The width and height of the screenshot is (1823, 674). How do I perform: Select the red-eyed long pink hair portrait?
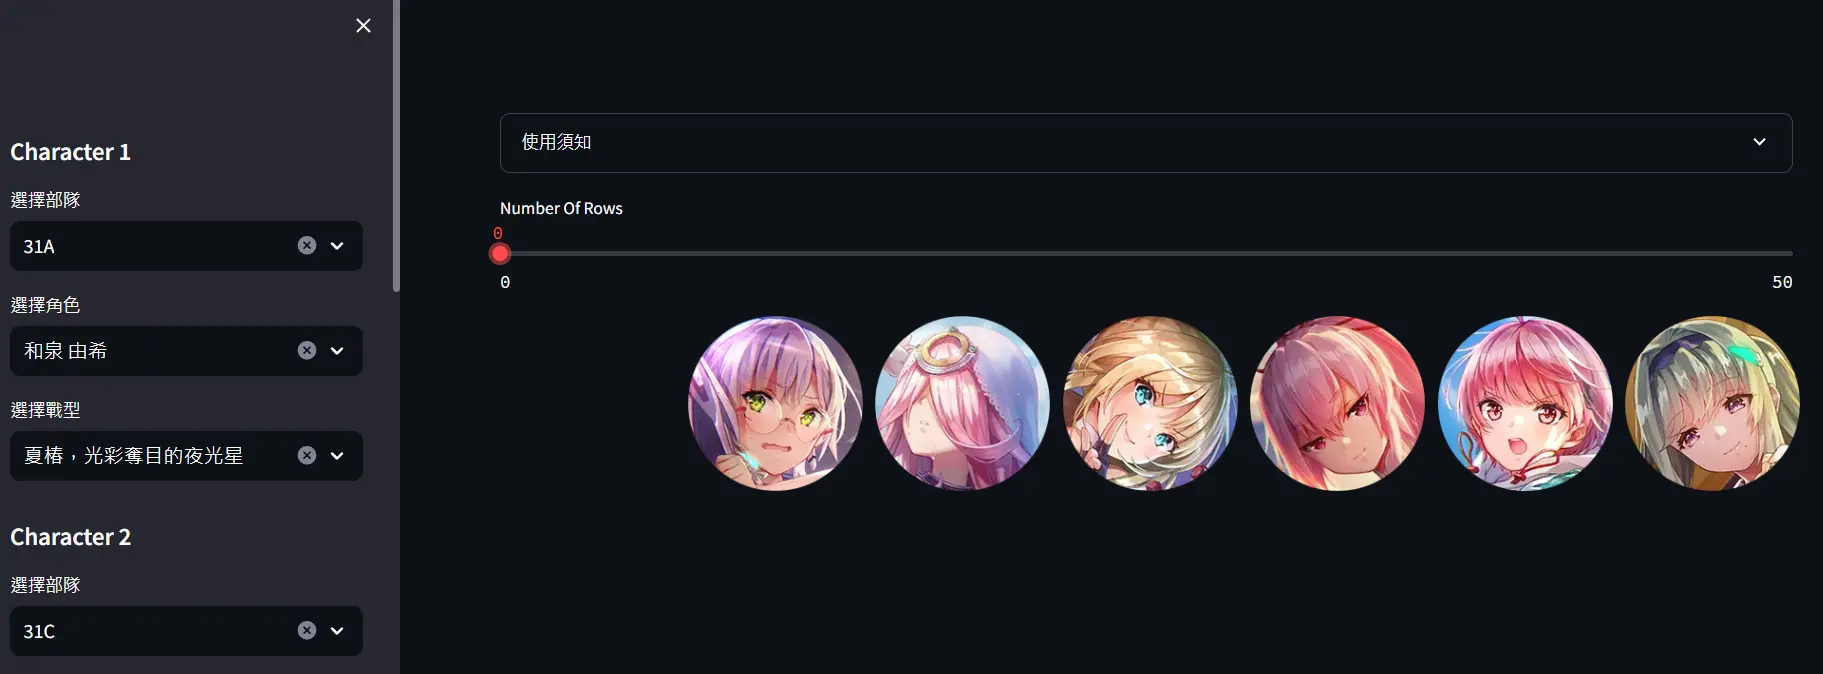pyautogui.click(x=1337, y=404)
